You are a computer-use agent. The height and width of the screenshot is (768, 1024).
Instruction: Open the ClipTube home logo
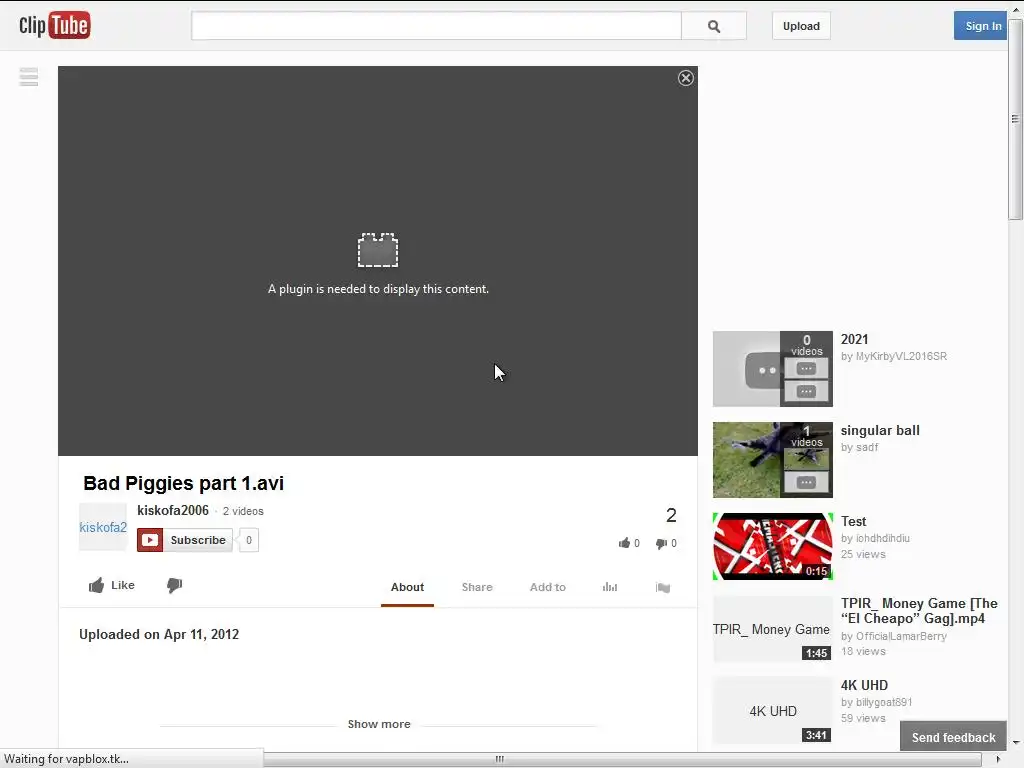[55, 26]
